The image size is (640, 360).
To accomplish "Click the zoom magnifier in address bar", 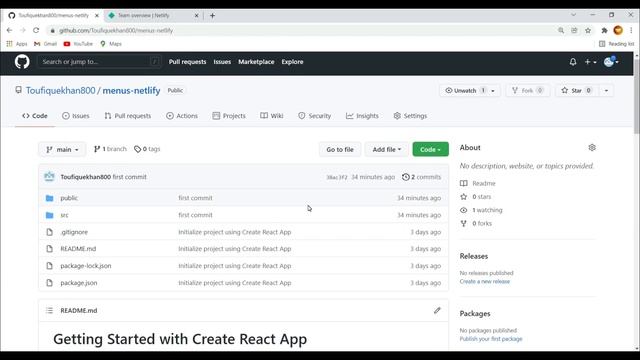I will (x=561, y=30).
